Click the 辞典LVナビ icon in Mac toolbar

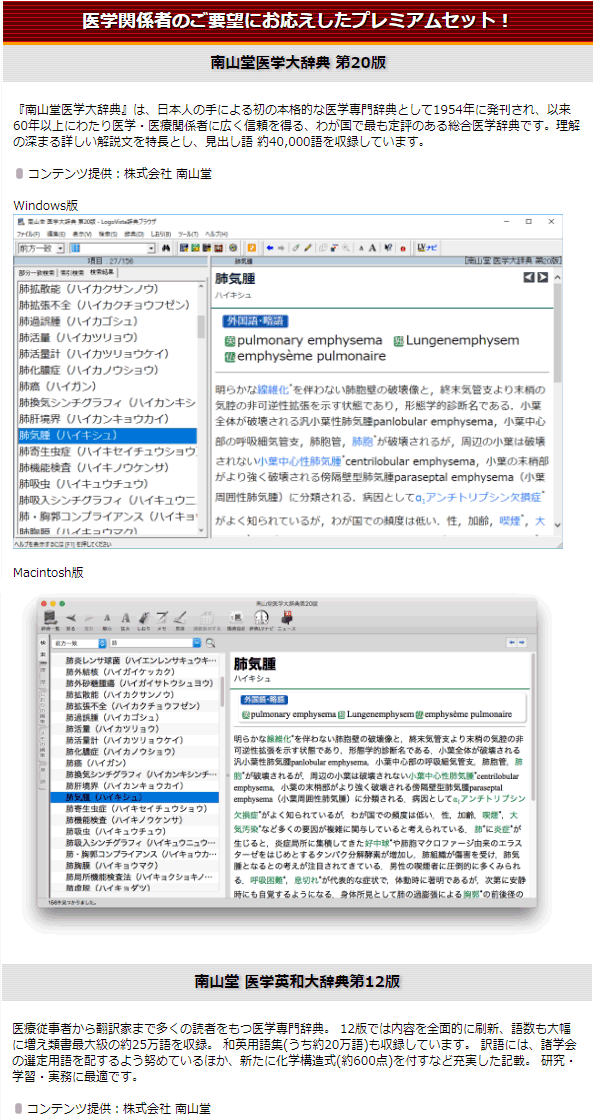tap(261, 619)
